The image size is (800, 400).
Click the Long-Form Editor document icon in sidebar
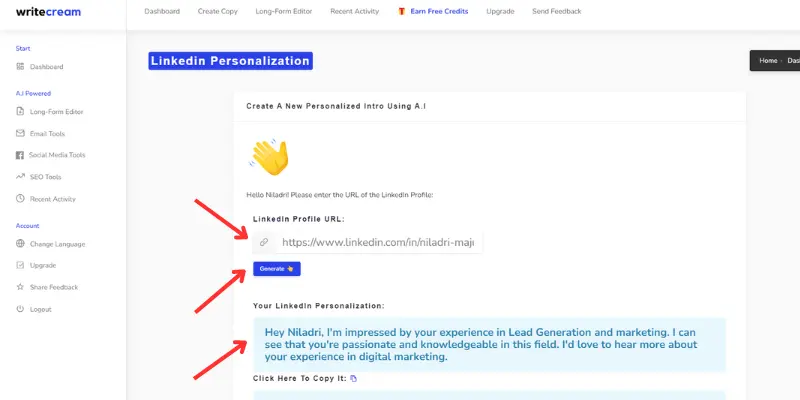20,111
